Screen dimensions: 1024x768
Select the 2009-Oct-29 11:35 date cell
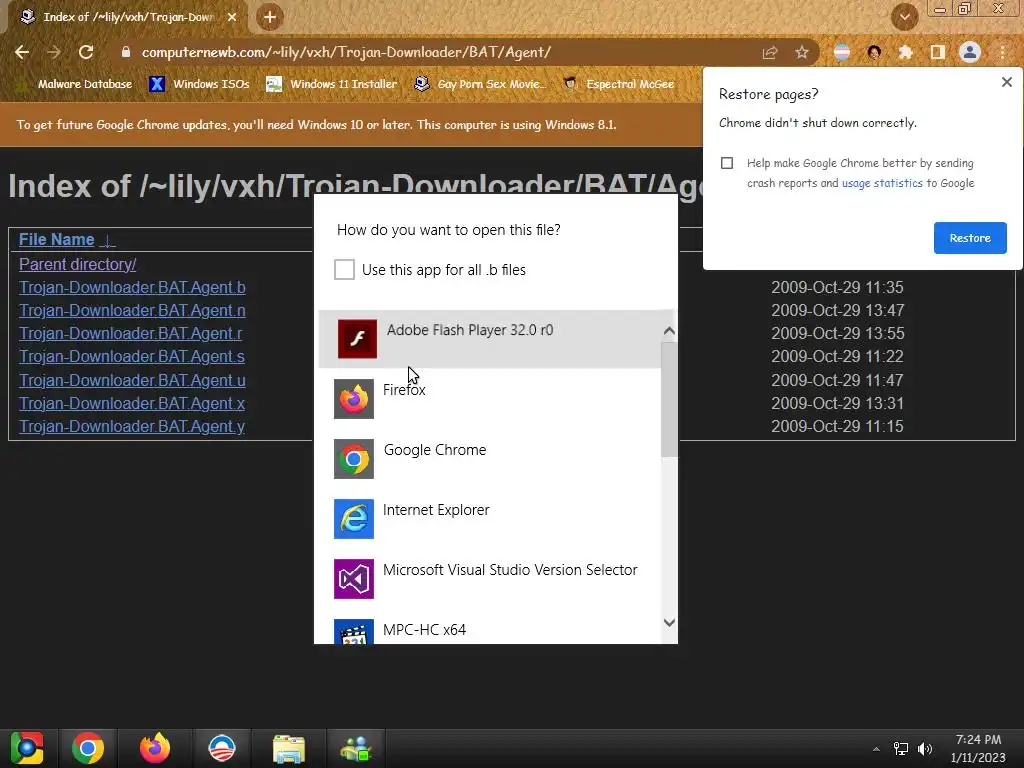coord(837,287)
